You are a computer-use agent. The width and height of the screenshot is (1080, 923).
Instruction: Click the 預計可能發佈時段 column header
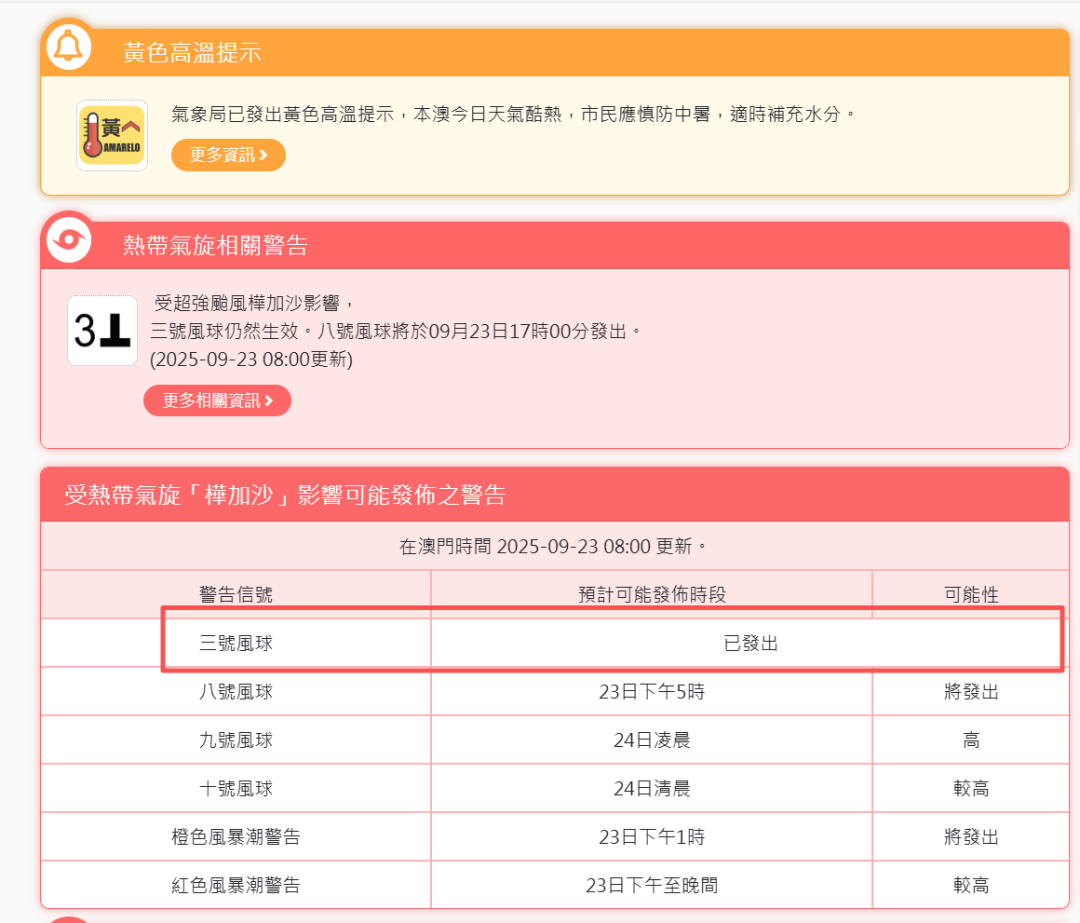[651, 595]
